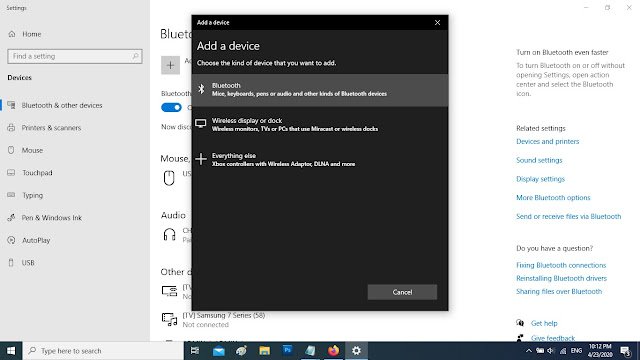
Task: Open More Bluetooth options link
Action: pyautogui.click(x=553, y=198)
